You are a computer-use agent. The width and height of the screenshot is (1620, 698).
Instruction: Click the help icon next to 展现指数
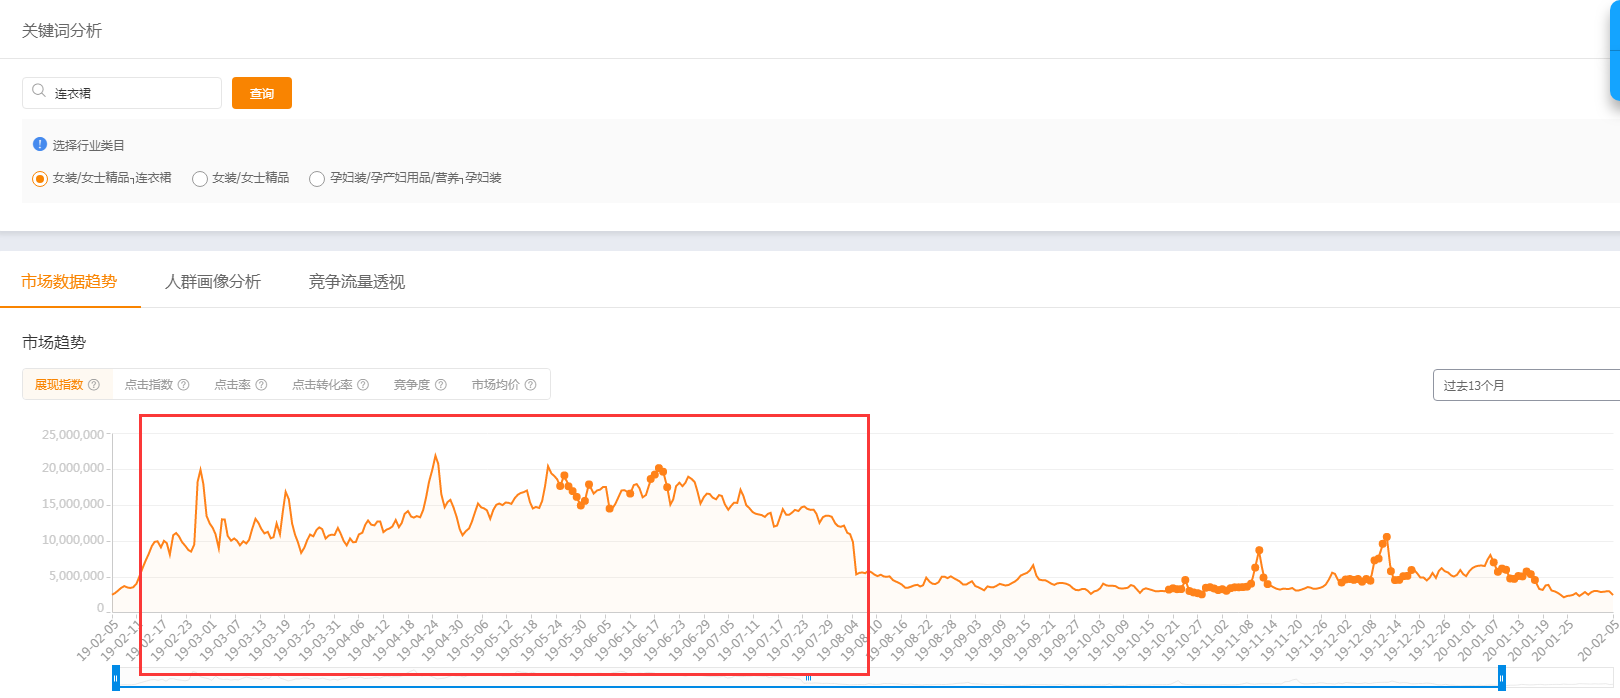point(94,385)
